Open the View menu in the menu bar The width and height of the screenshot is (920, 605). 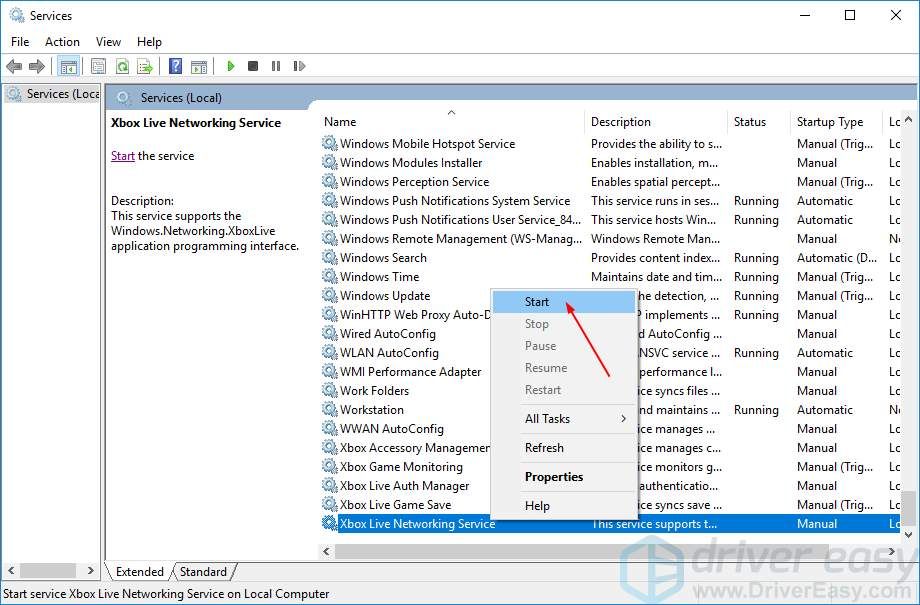click(x=108, y=42)
